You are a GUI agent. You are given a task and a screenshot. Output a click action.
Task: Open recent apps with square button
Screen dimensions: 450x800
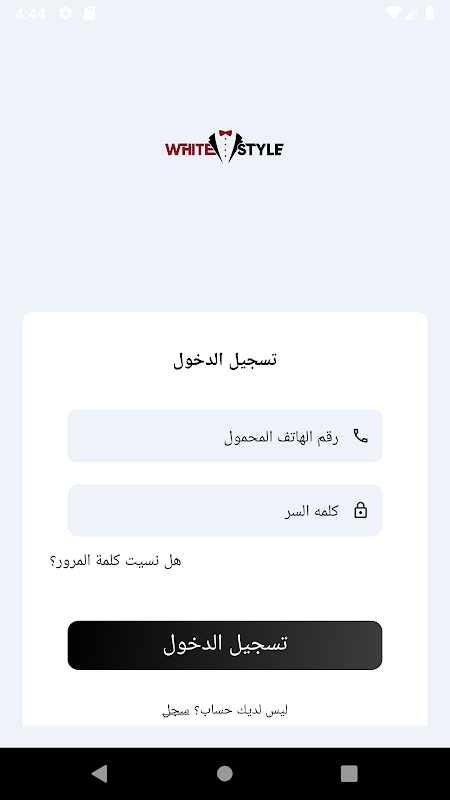[349, 773]
